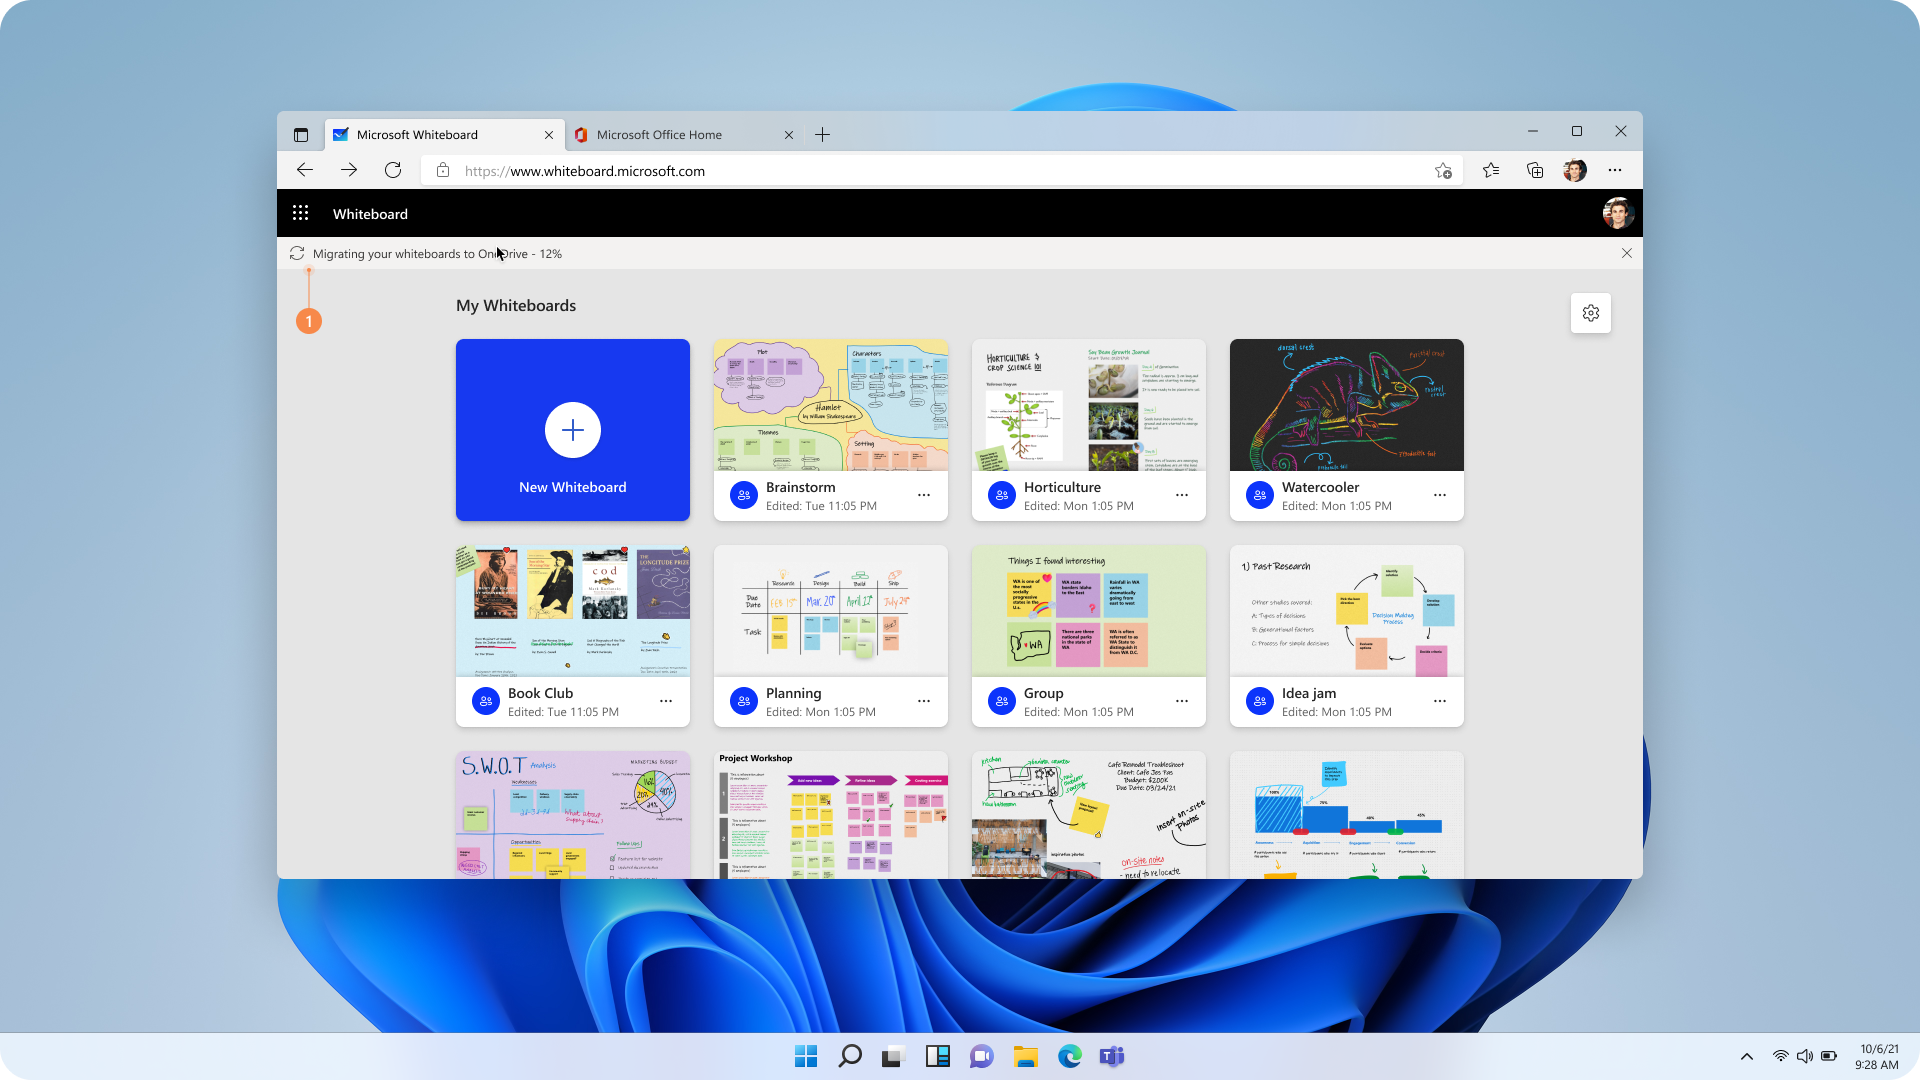This screenshot has height=1080, width=1920.
Task: Open Whiteboard settings with the gear icon
Action: tap(1590, 313)
